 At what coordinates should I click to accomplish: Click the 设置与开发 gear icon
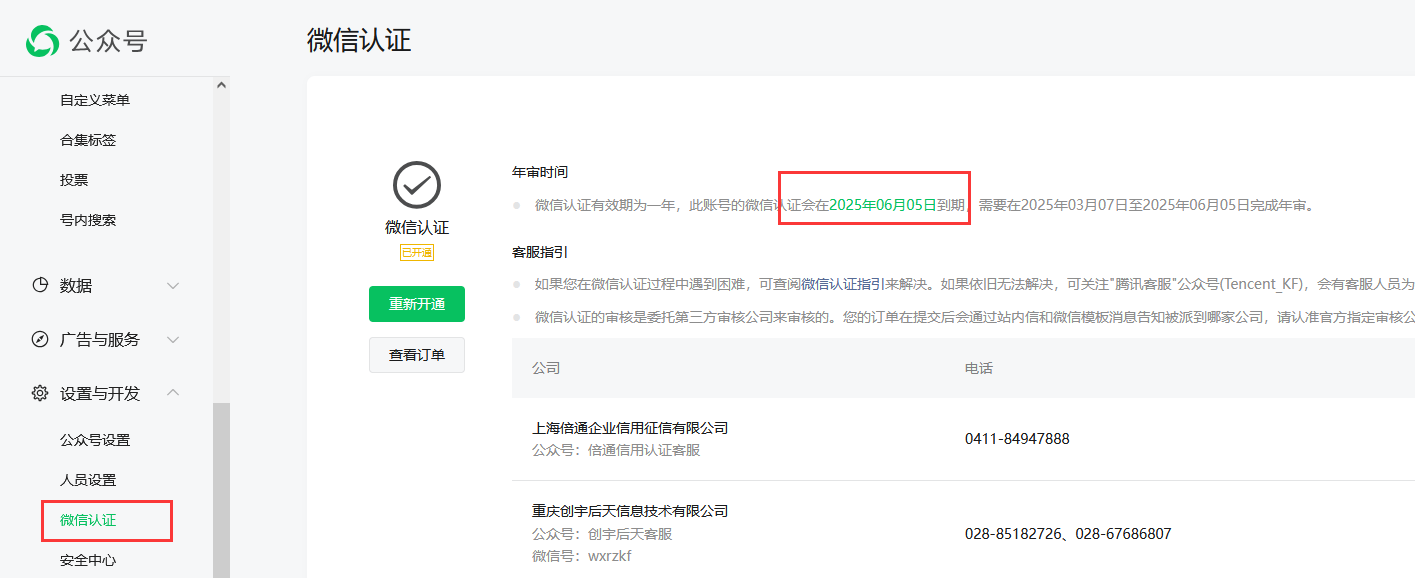point(40,393)
